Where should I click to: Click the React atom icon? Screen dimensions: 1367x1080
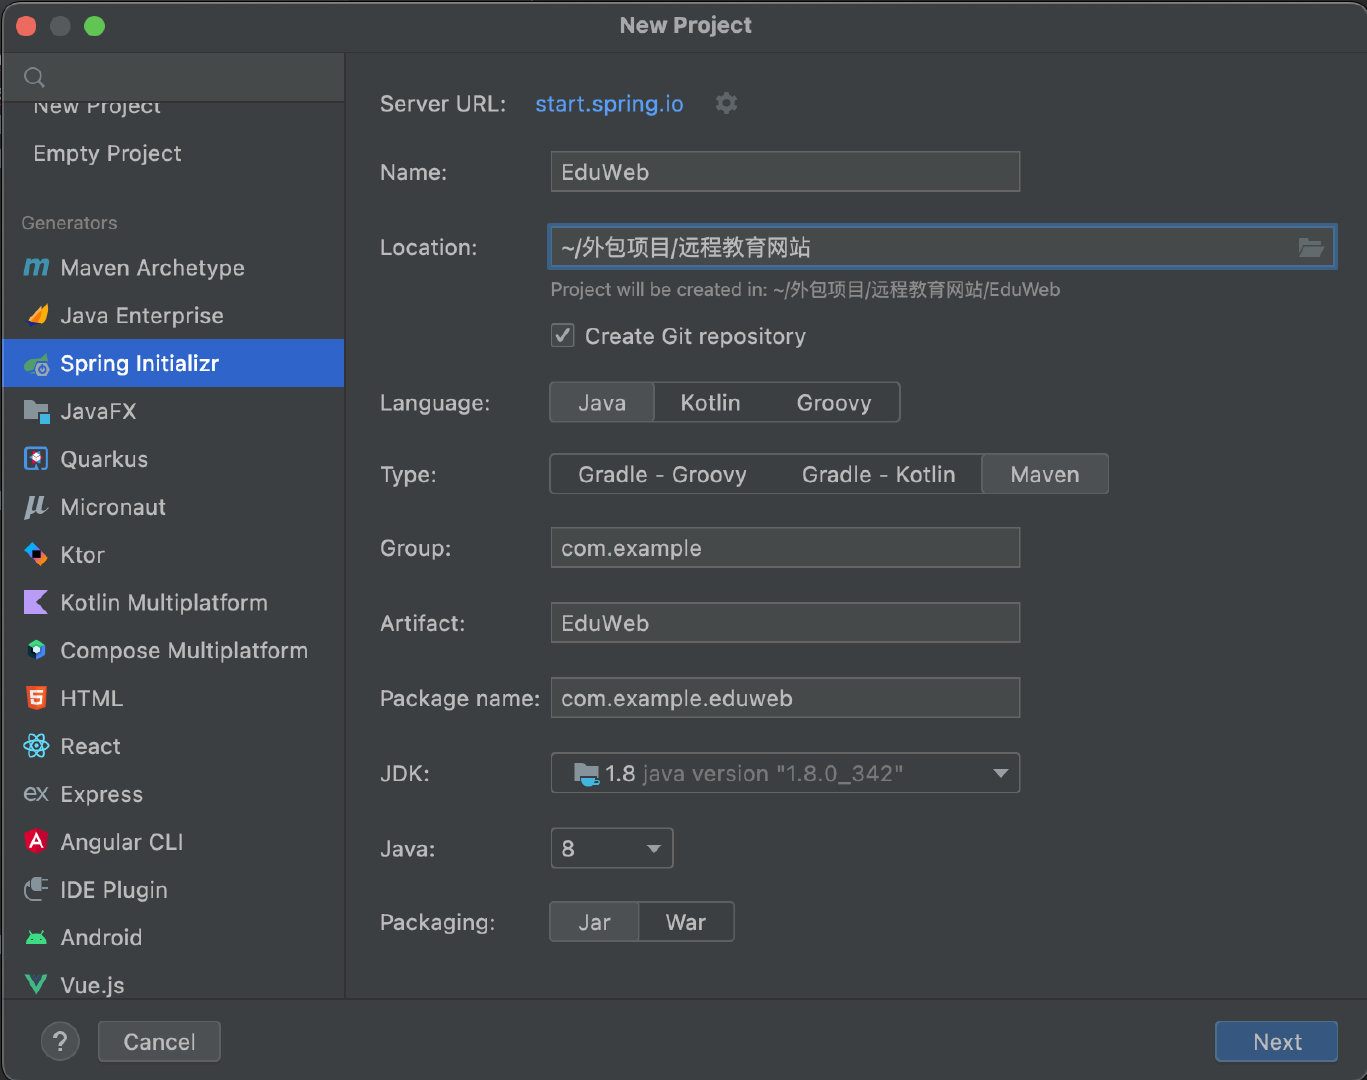point(36,746)
